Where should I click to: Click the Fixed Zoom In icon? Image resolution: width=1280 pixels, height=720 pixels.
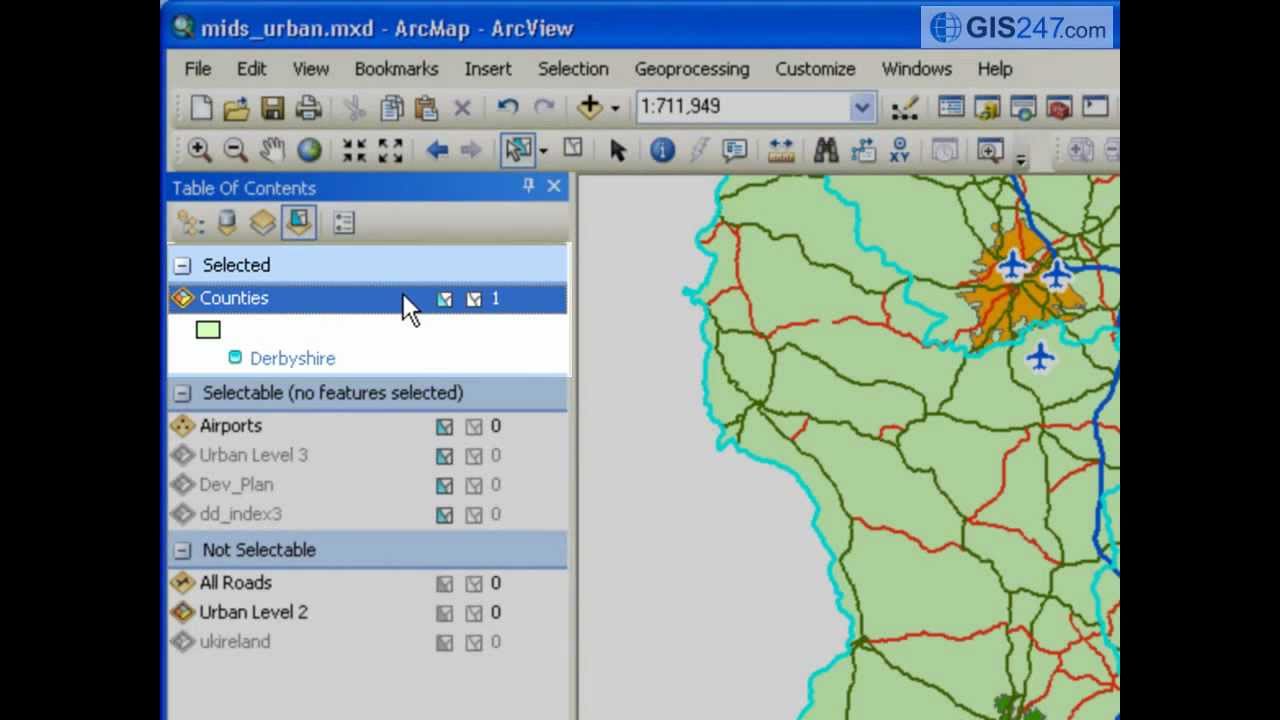(x=354, y=150)
